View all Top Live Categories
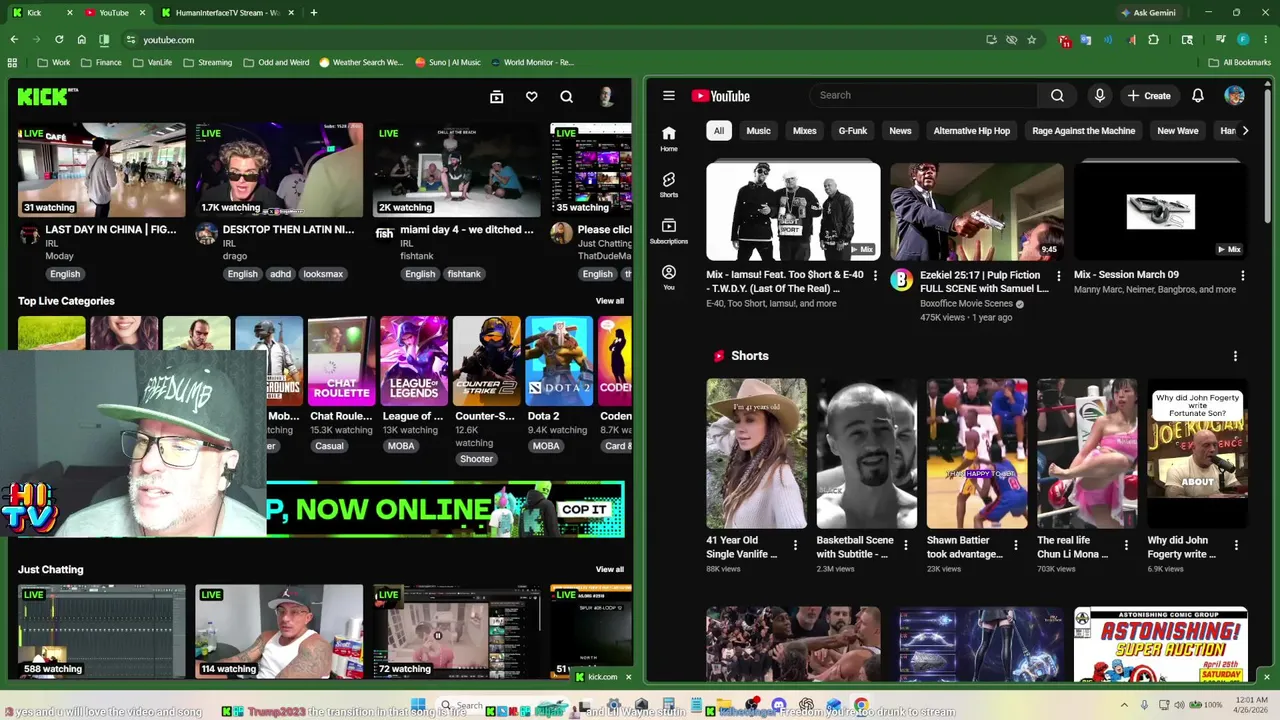 [x=610, y=301]
